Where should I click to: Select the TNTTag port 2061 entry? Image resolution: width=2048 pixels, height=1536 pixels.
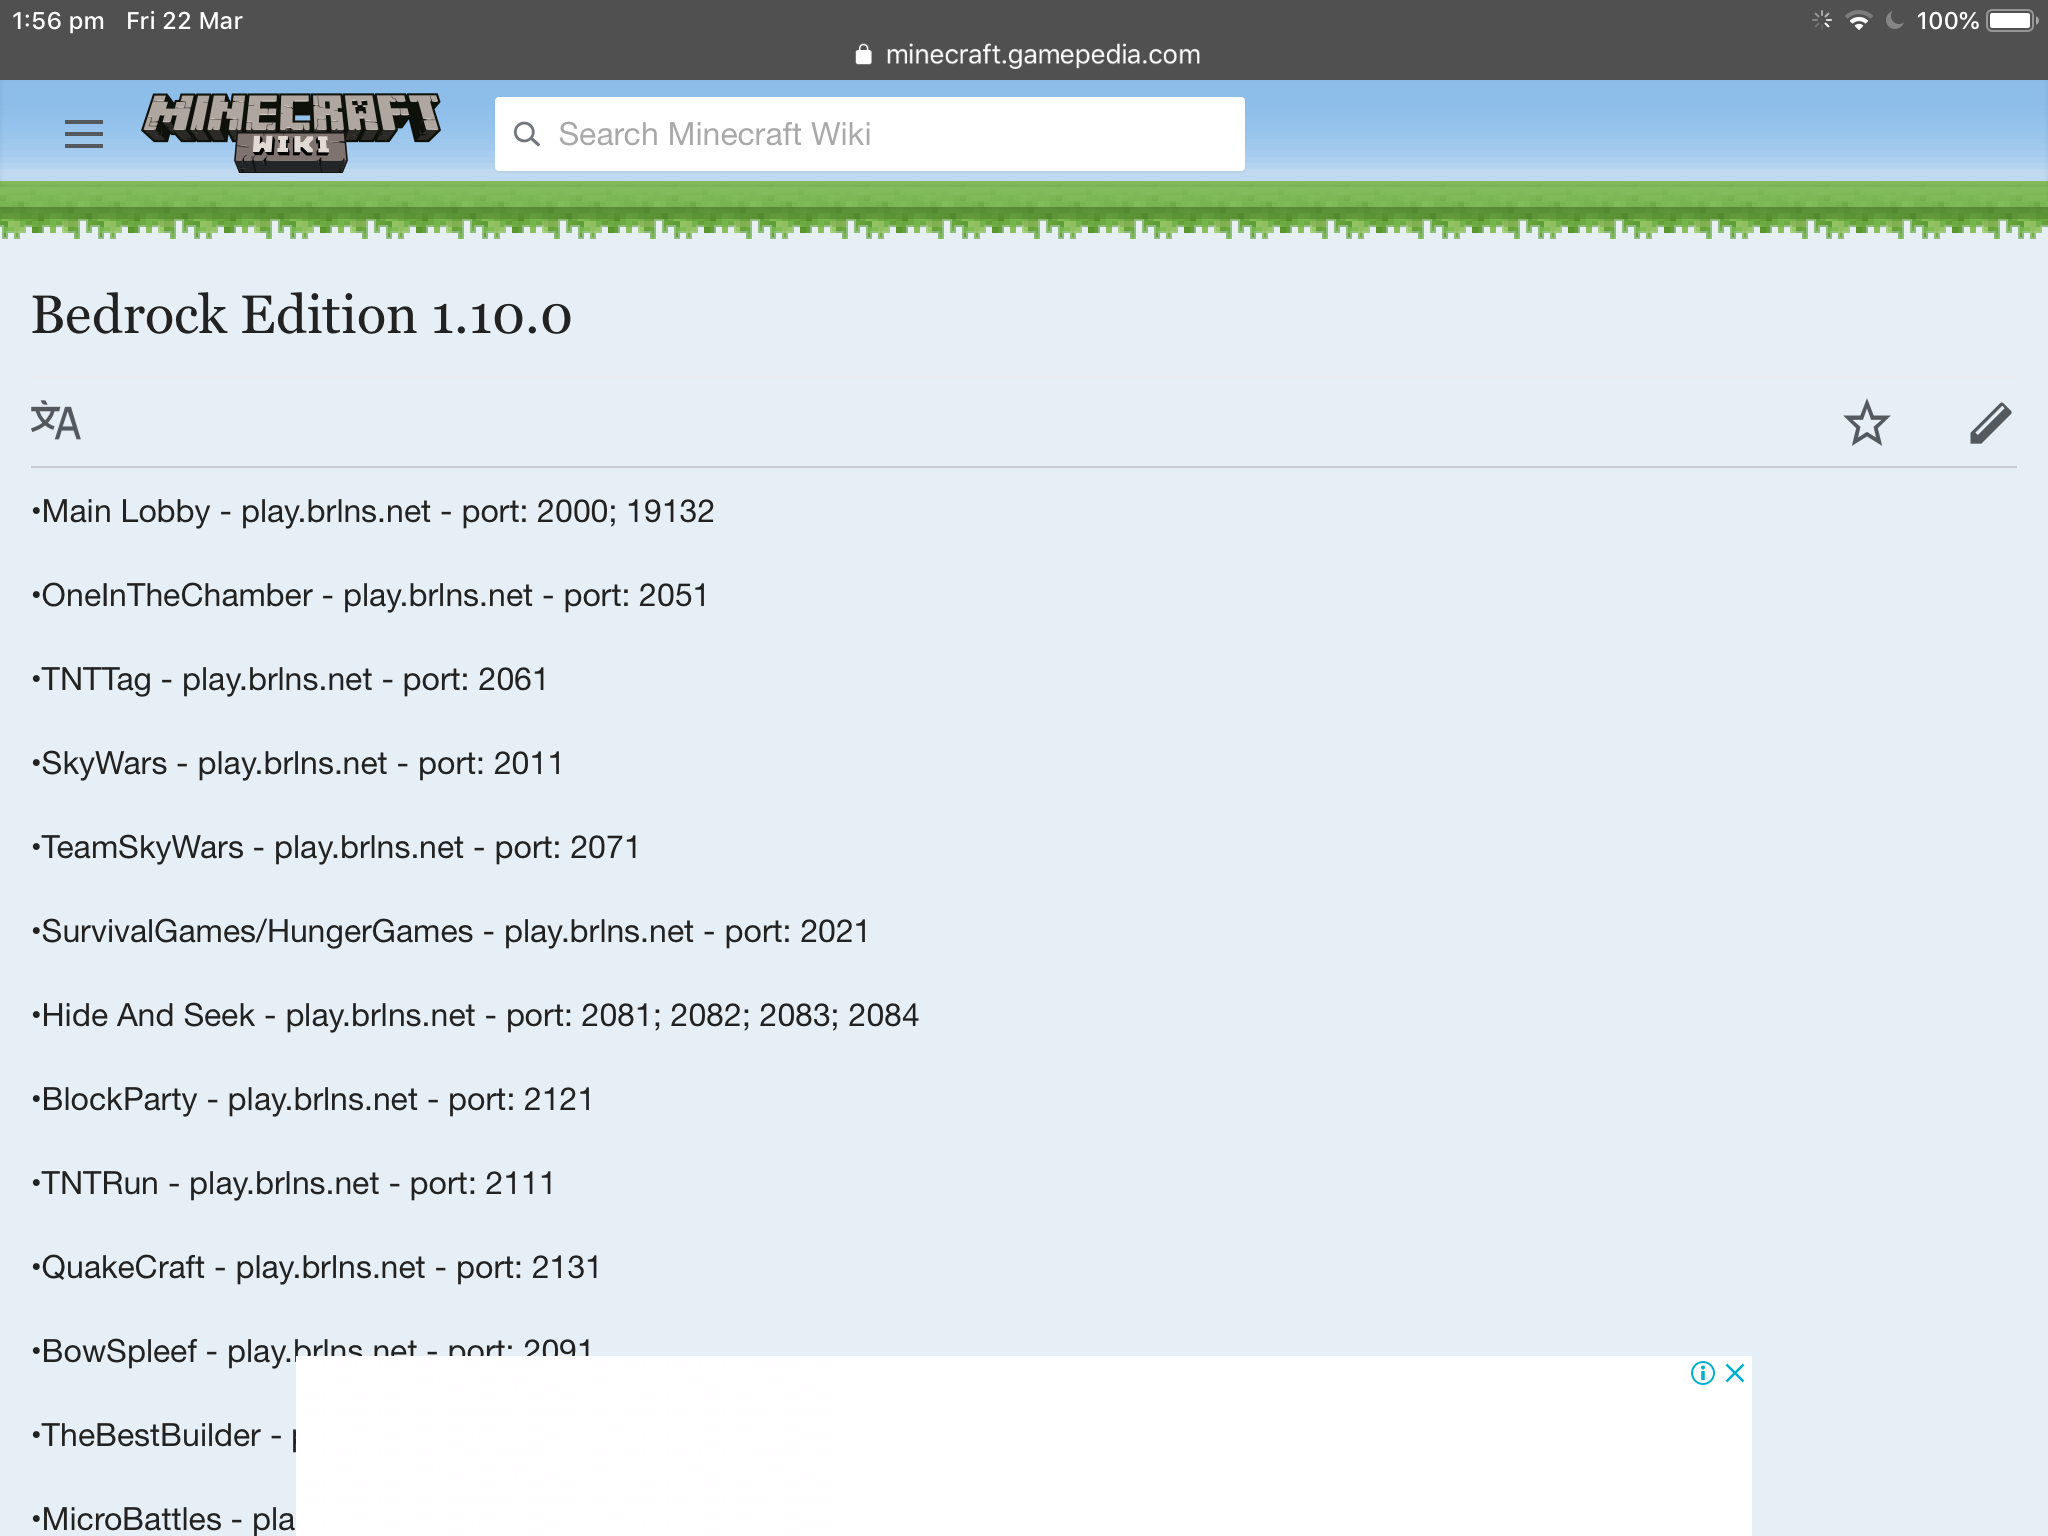290,679
